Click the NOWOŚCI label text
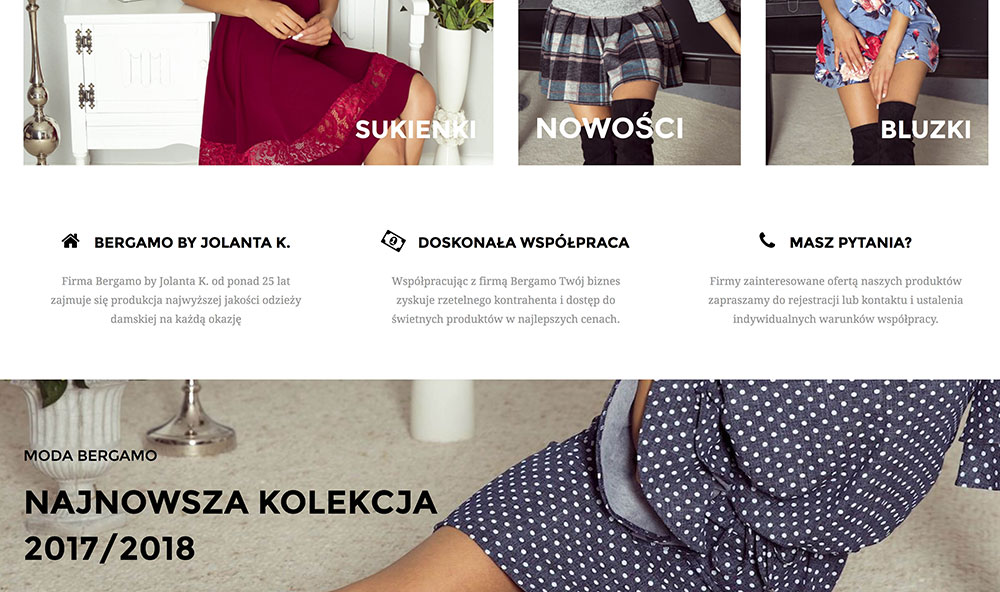This screenshot has height=592, width=1000. 610,128
